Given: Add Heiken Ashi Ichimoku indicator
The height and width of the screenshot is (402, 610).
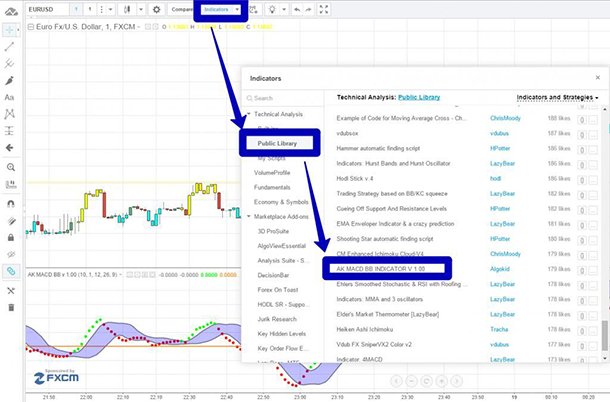Looking at the screenshot, I should [365, 329].
